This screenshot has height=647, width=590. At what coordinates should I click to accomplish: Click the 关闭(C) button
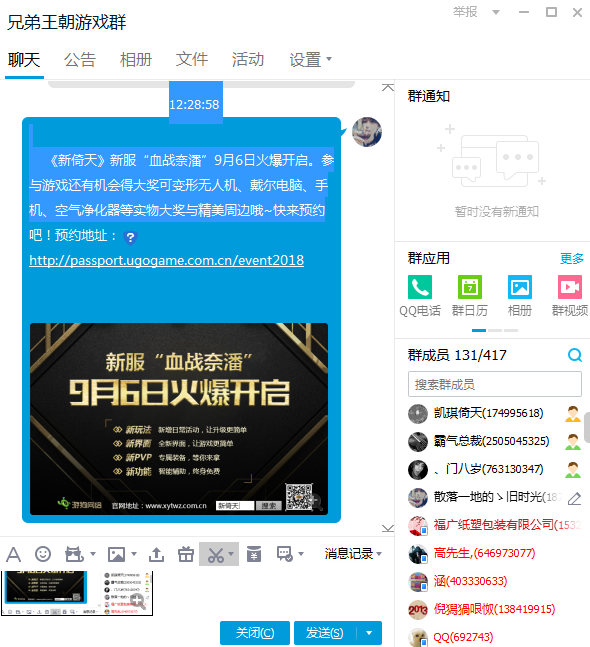click(255, 633)
